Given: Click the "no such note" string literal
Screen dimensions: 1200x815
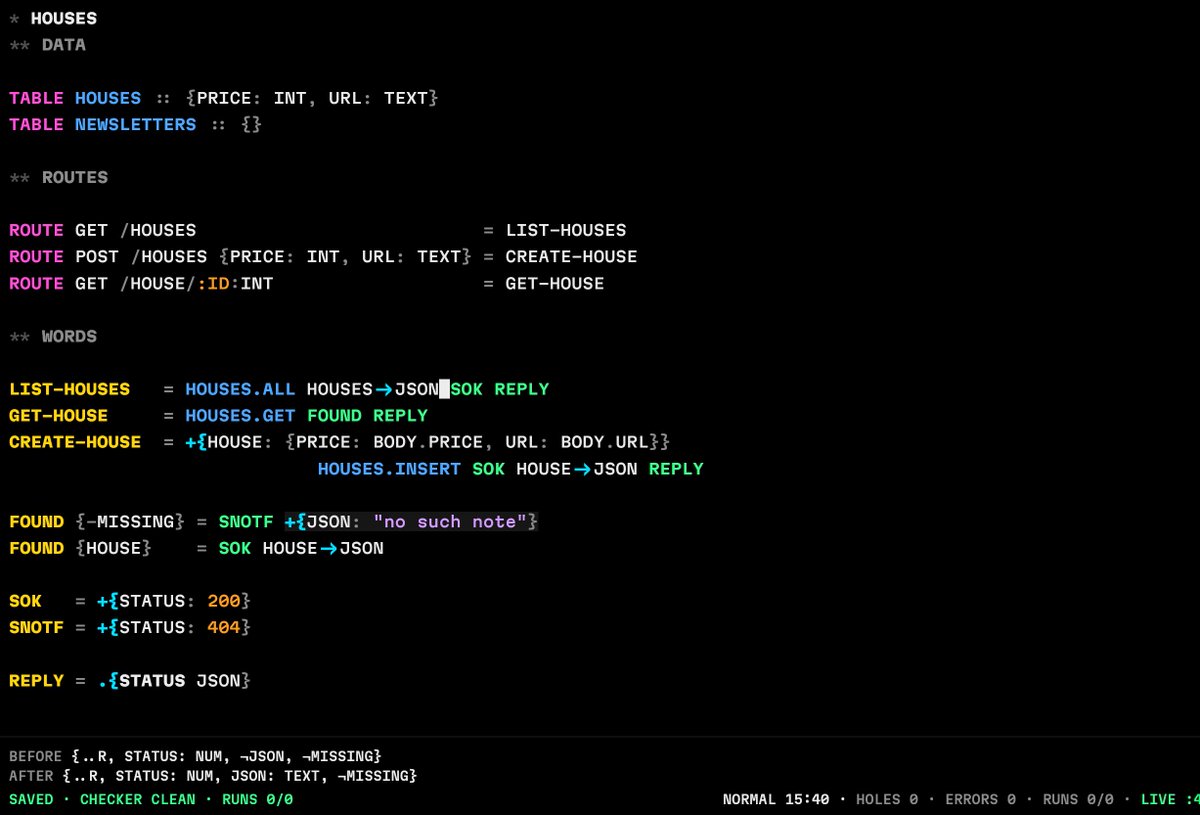Looking at the screenshot, I should tap(450, 521).
